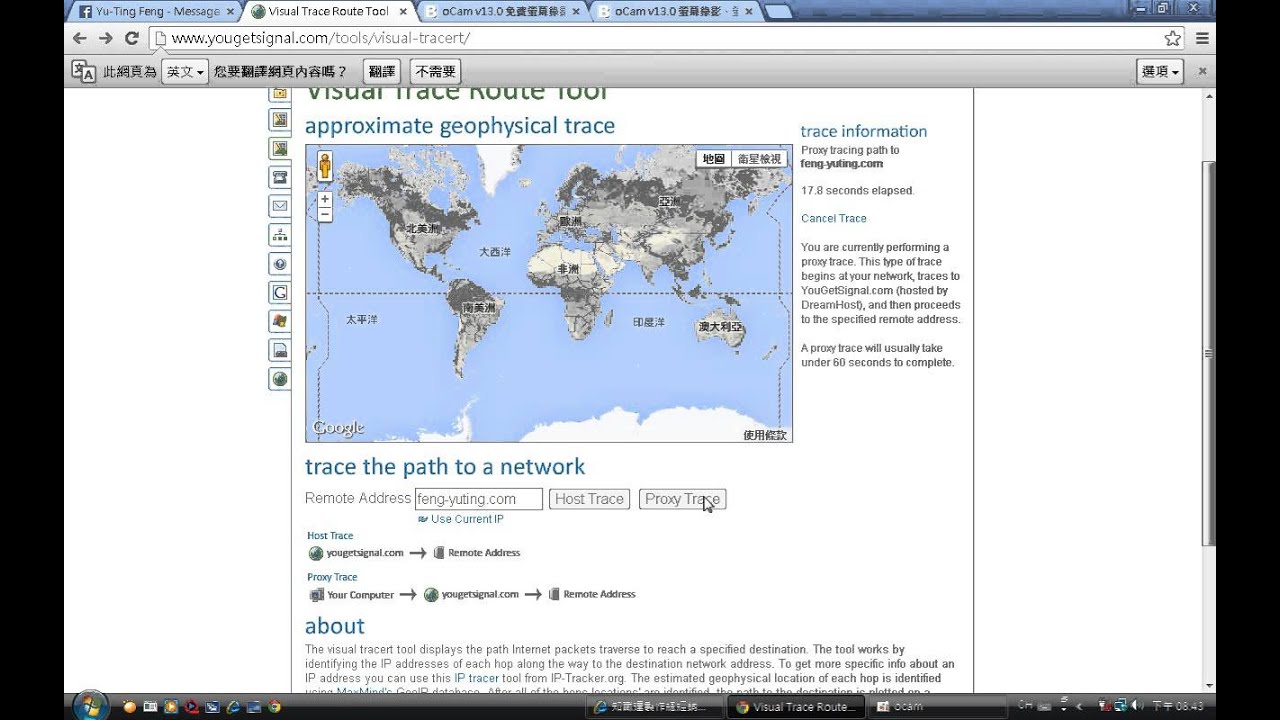
Task: Click the envelope mail icon in the sidebar
Action: (280, 206)
